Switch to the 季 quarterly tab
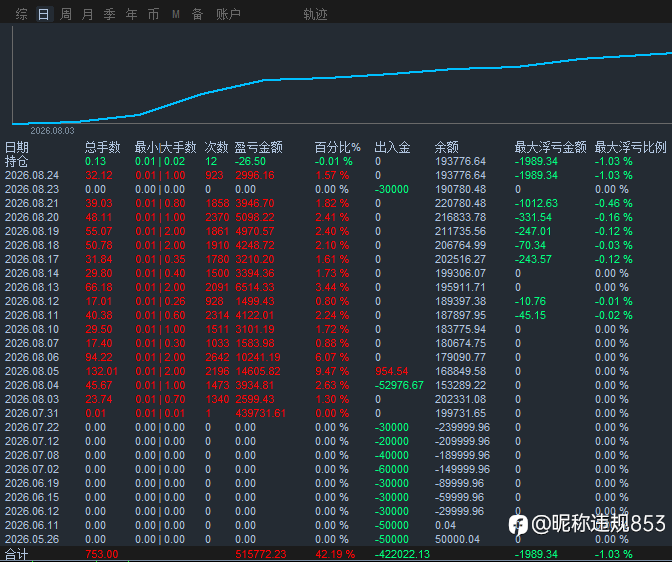672x562 pixels. [110, 14]
